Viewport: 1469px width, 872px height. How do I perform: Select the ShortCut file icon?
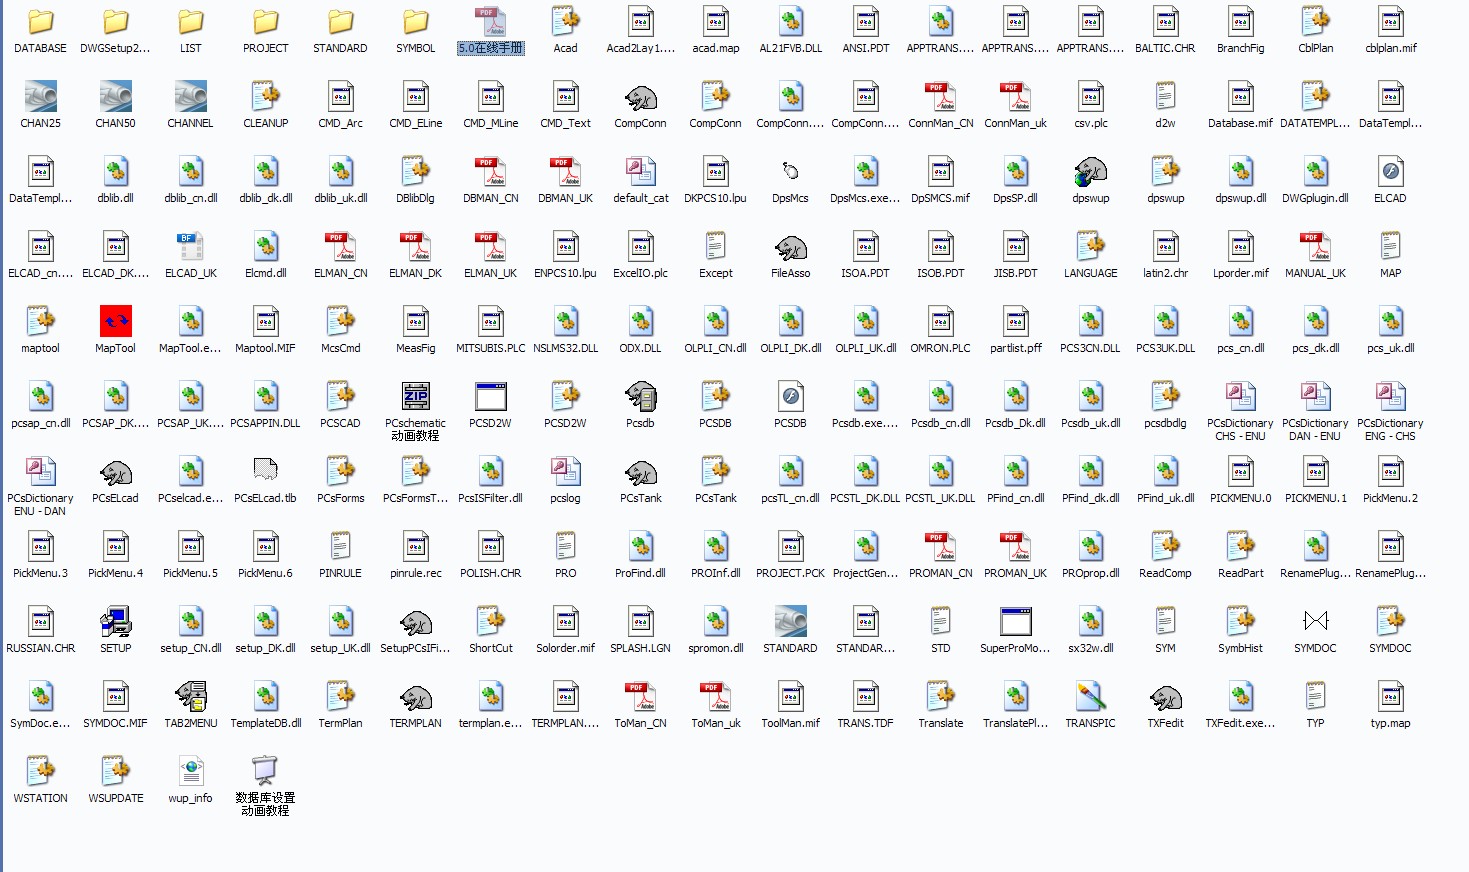(491, 621)
